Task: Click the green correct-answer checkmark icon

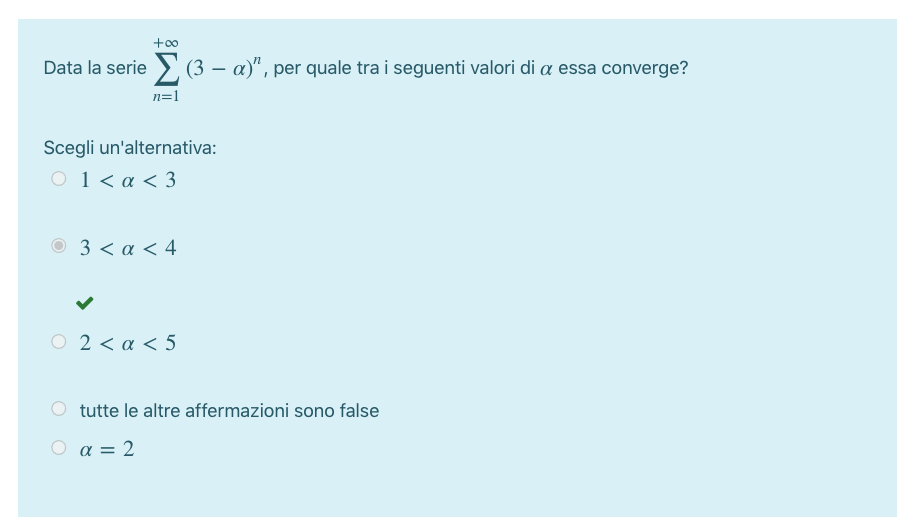Action: [x=85, y=302]
